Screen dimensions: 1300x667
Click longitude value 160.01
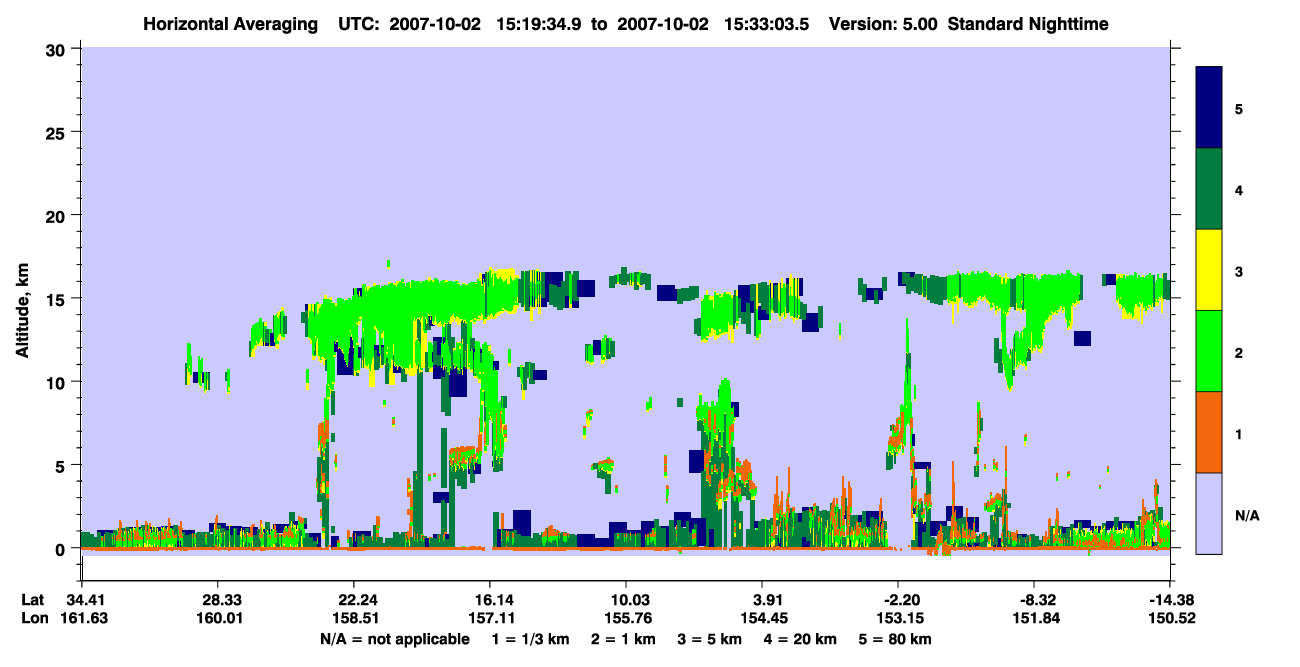click(x=217, y=619)
